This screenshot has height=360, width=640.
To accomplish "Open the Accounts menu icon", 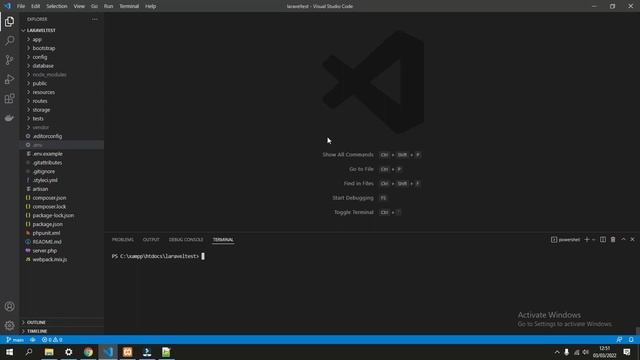I will [9, 306].
